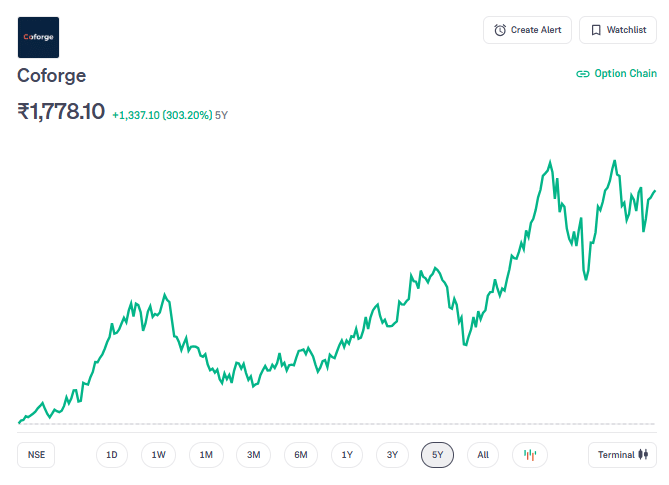Click the chart's highest peak point
The height and width of the screenshot is (485, 669).
click(x=550, y=160)
